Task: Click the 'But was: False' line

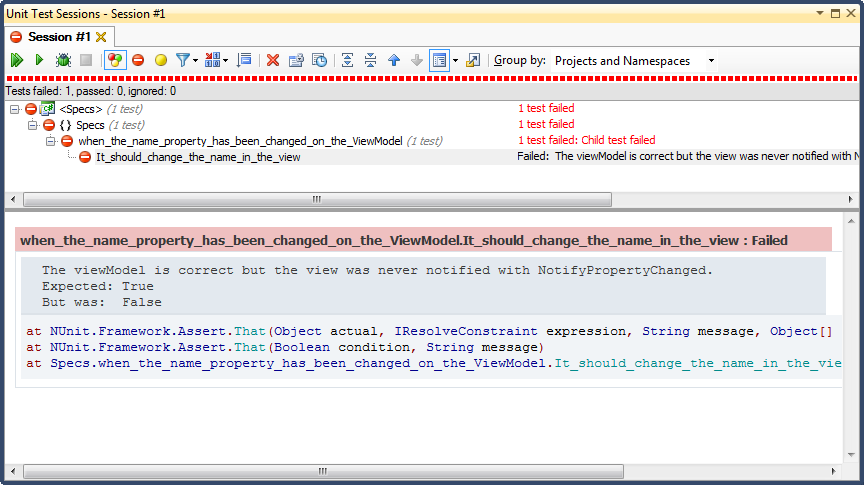Action: 102,302
